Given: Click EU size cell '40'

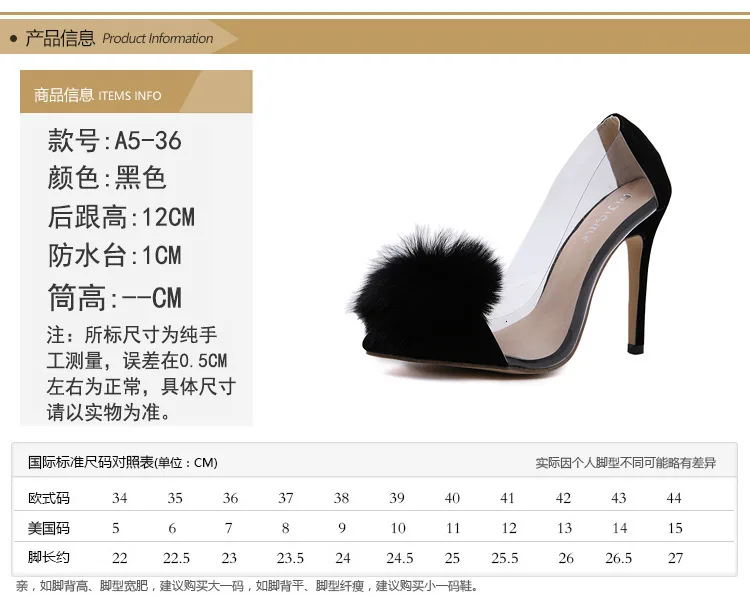Looking at the screenshot, I should coord(452,498).
